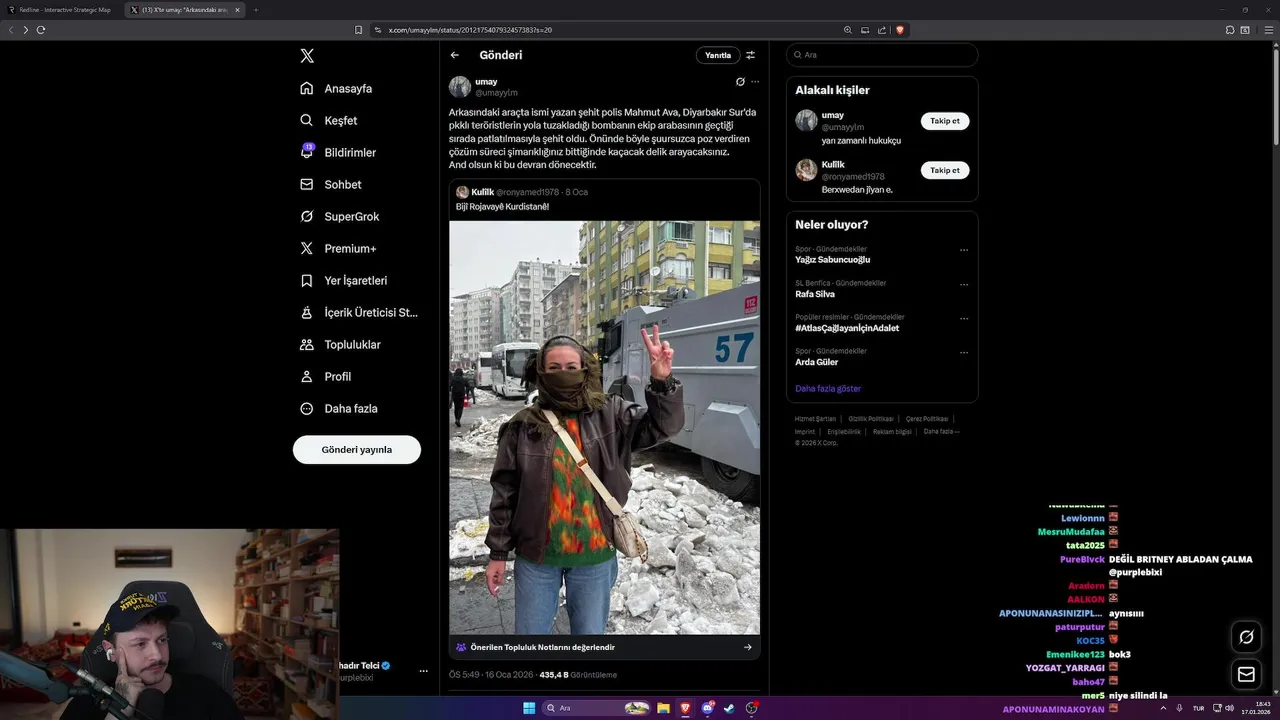
Task: Expand the Daha fazla menu
Action: [338, 408]
